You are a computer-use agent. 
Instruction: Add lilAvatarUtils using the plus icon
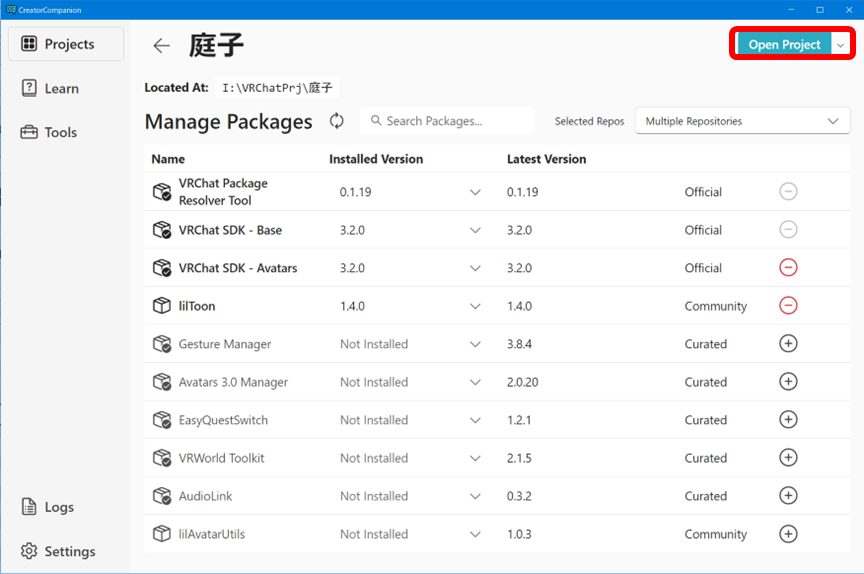point(788,534)
